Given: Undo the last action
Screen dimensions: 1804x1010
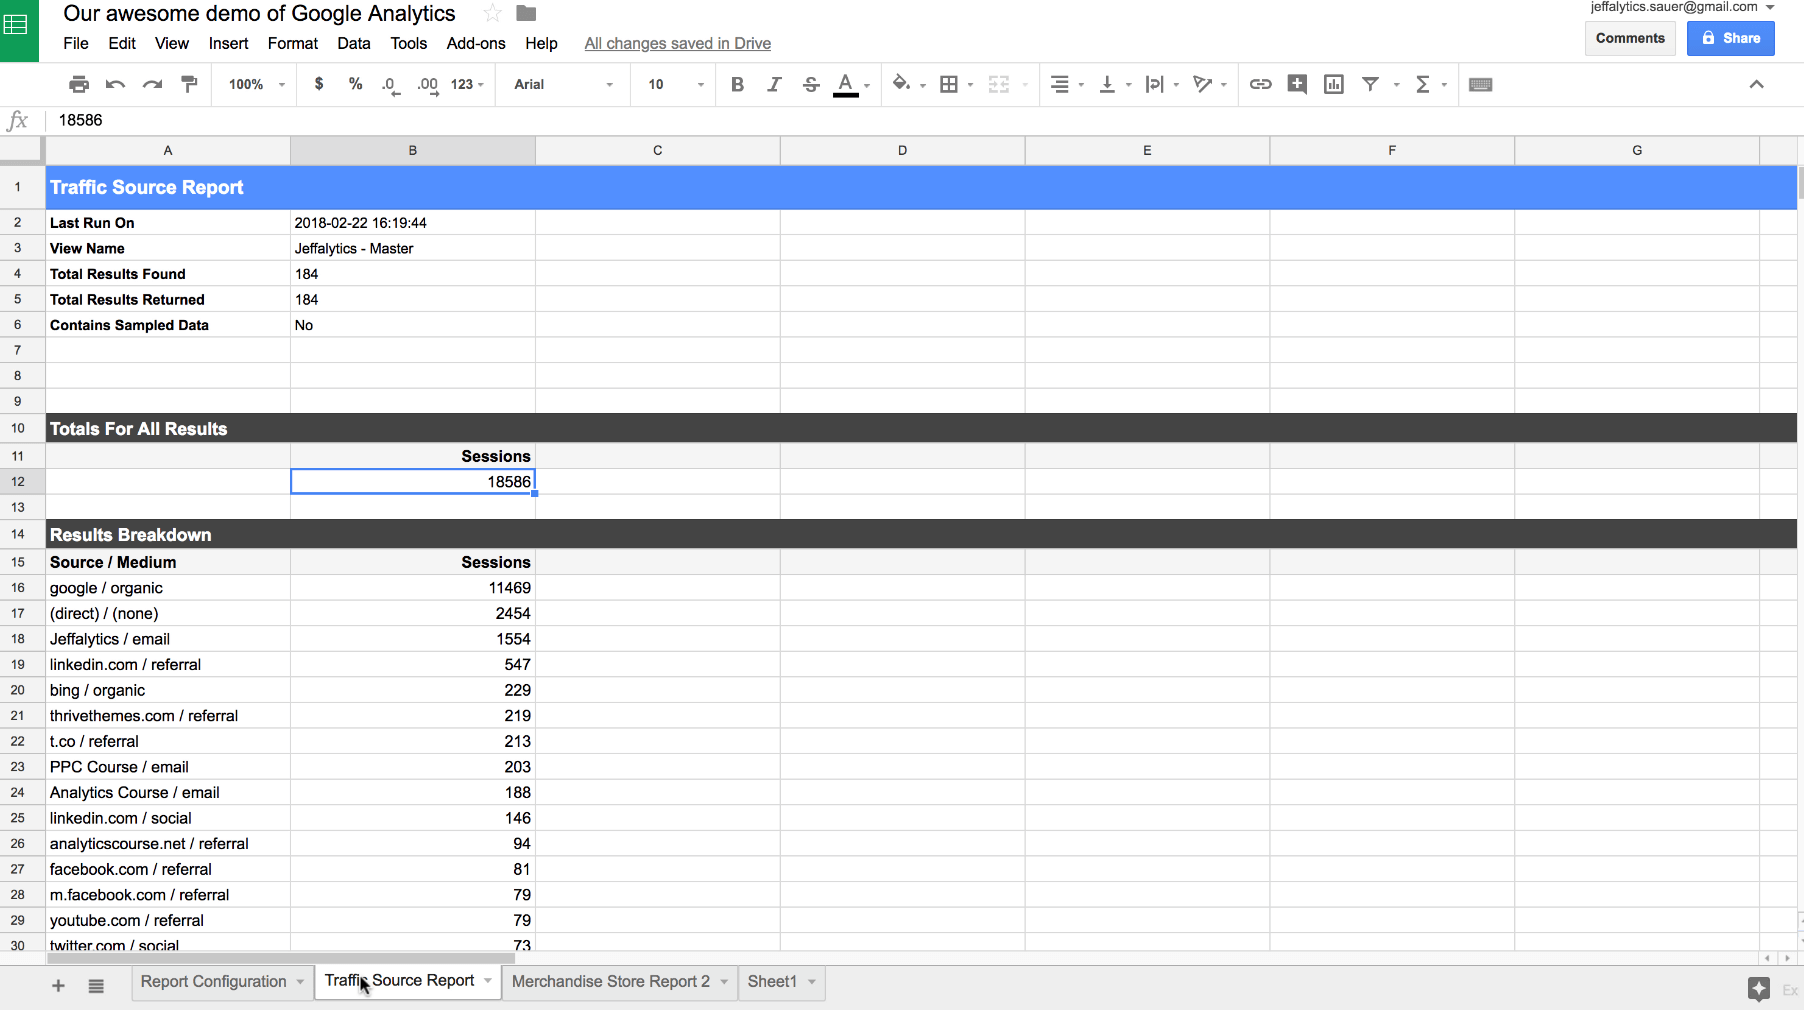Looking at the screenshot, I should coord(115,84).
